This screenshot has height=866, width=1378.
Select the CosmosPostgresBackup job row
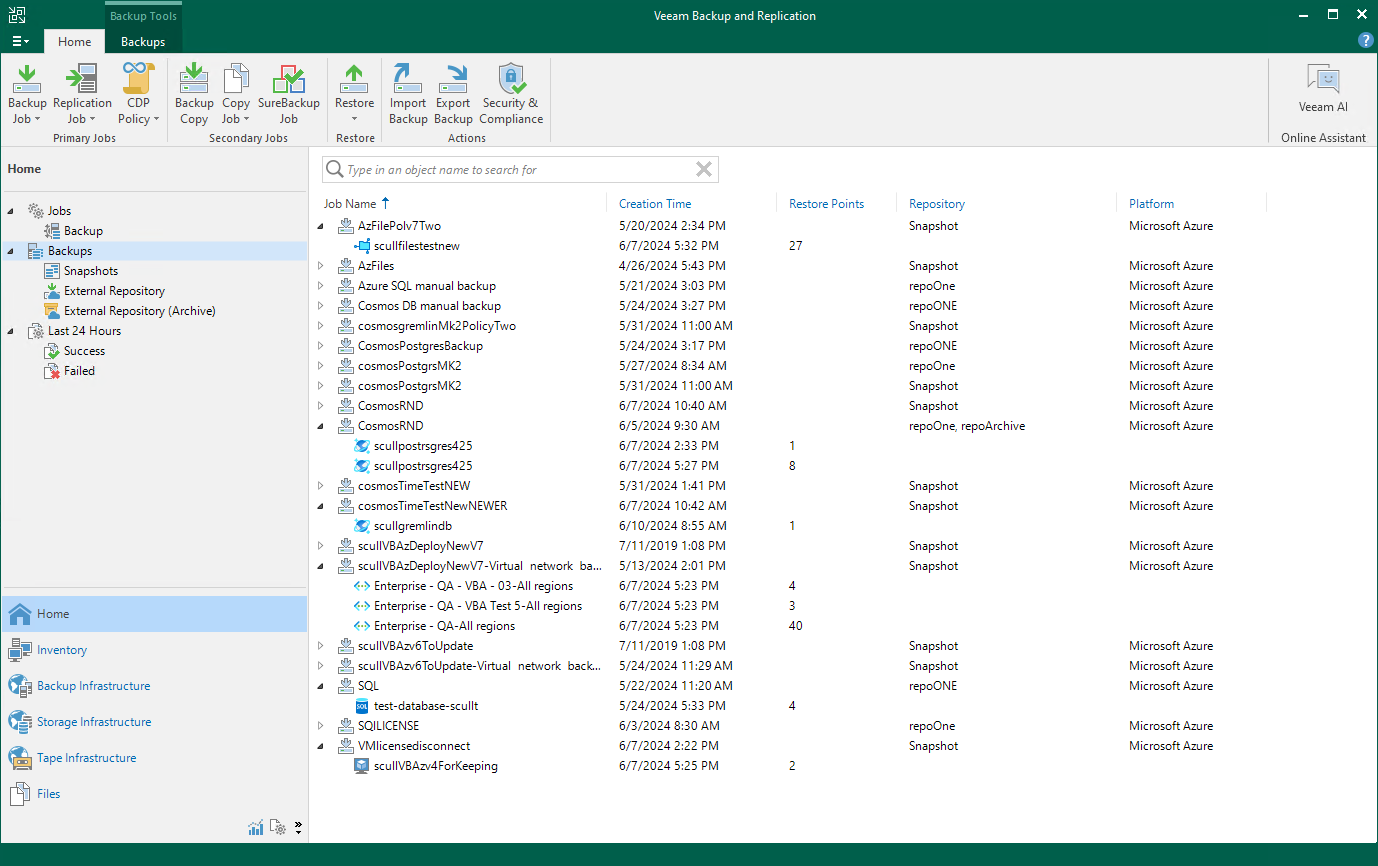[x=420, y=346]
